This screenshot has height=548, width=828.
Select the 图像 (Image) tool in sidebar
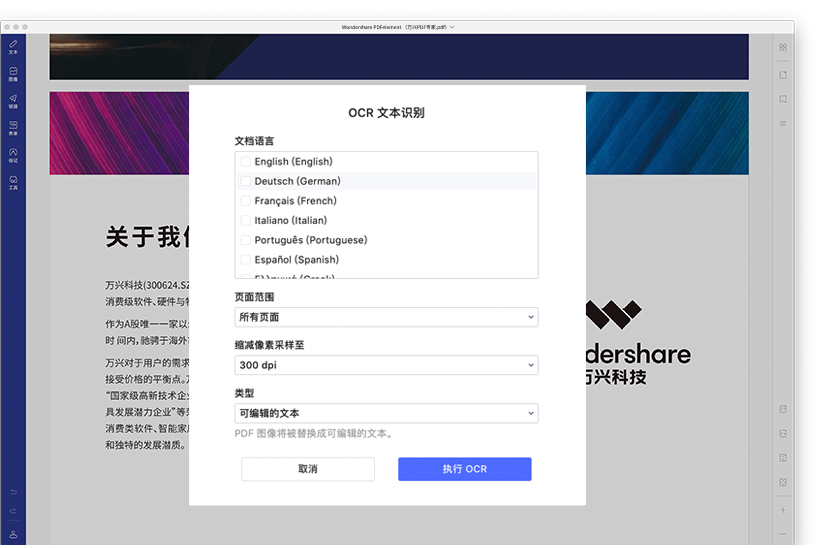(x=13, y=74)
